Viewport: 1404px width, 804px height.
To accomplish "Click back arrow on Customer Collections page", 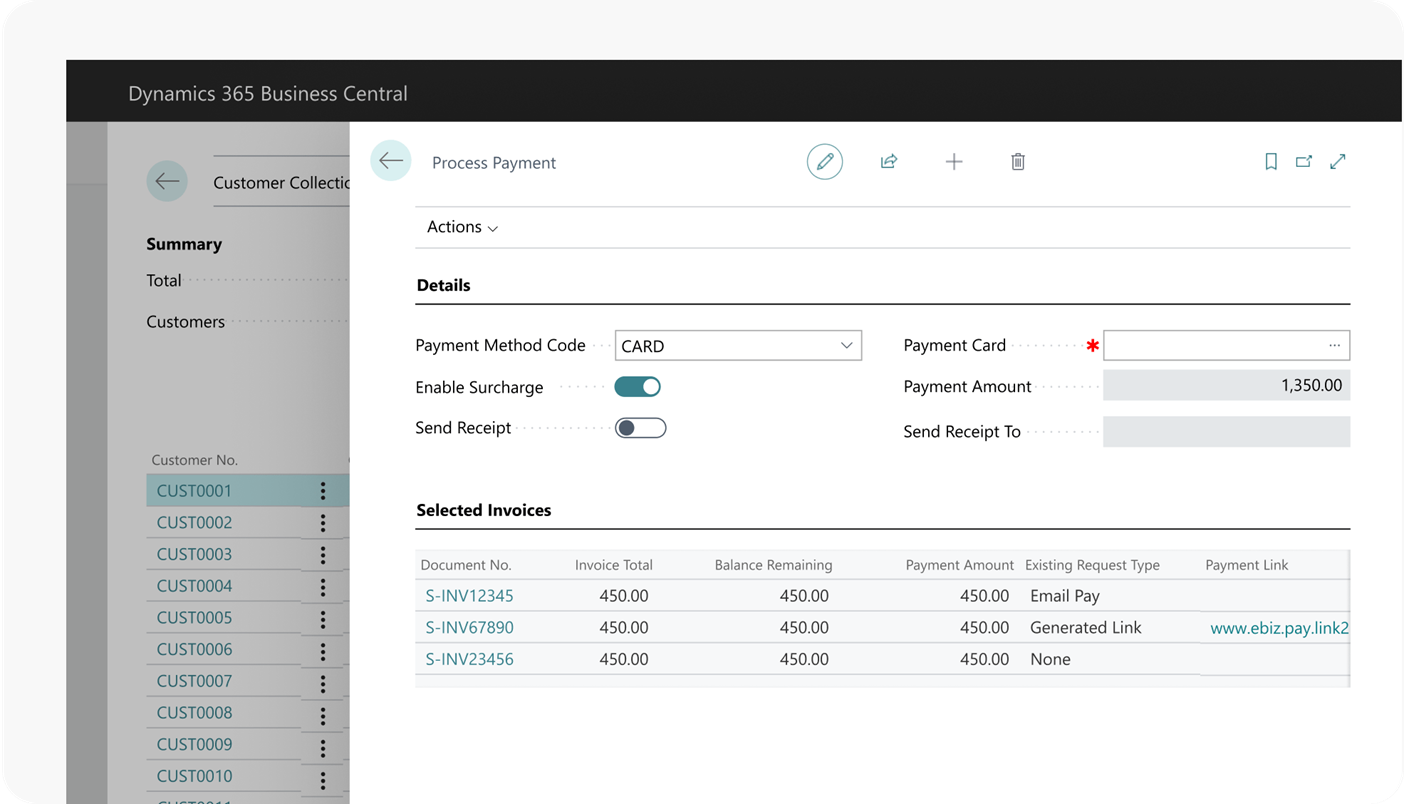I will [167, 182].
